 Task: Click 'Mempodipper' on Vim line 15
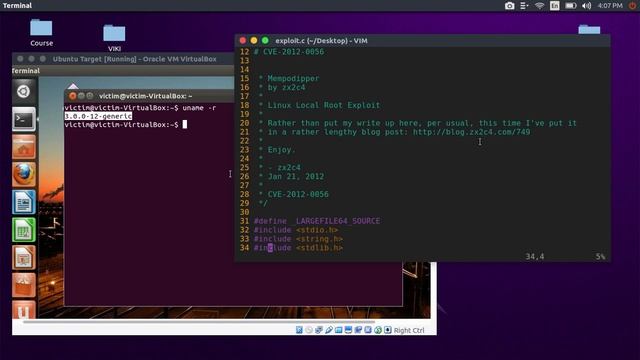[x=293, y=78]
